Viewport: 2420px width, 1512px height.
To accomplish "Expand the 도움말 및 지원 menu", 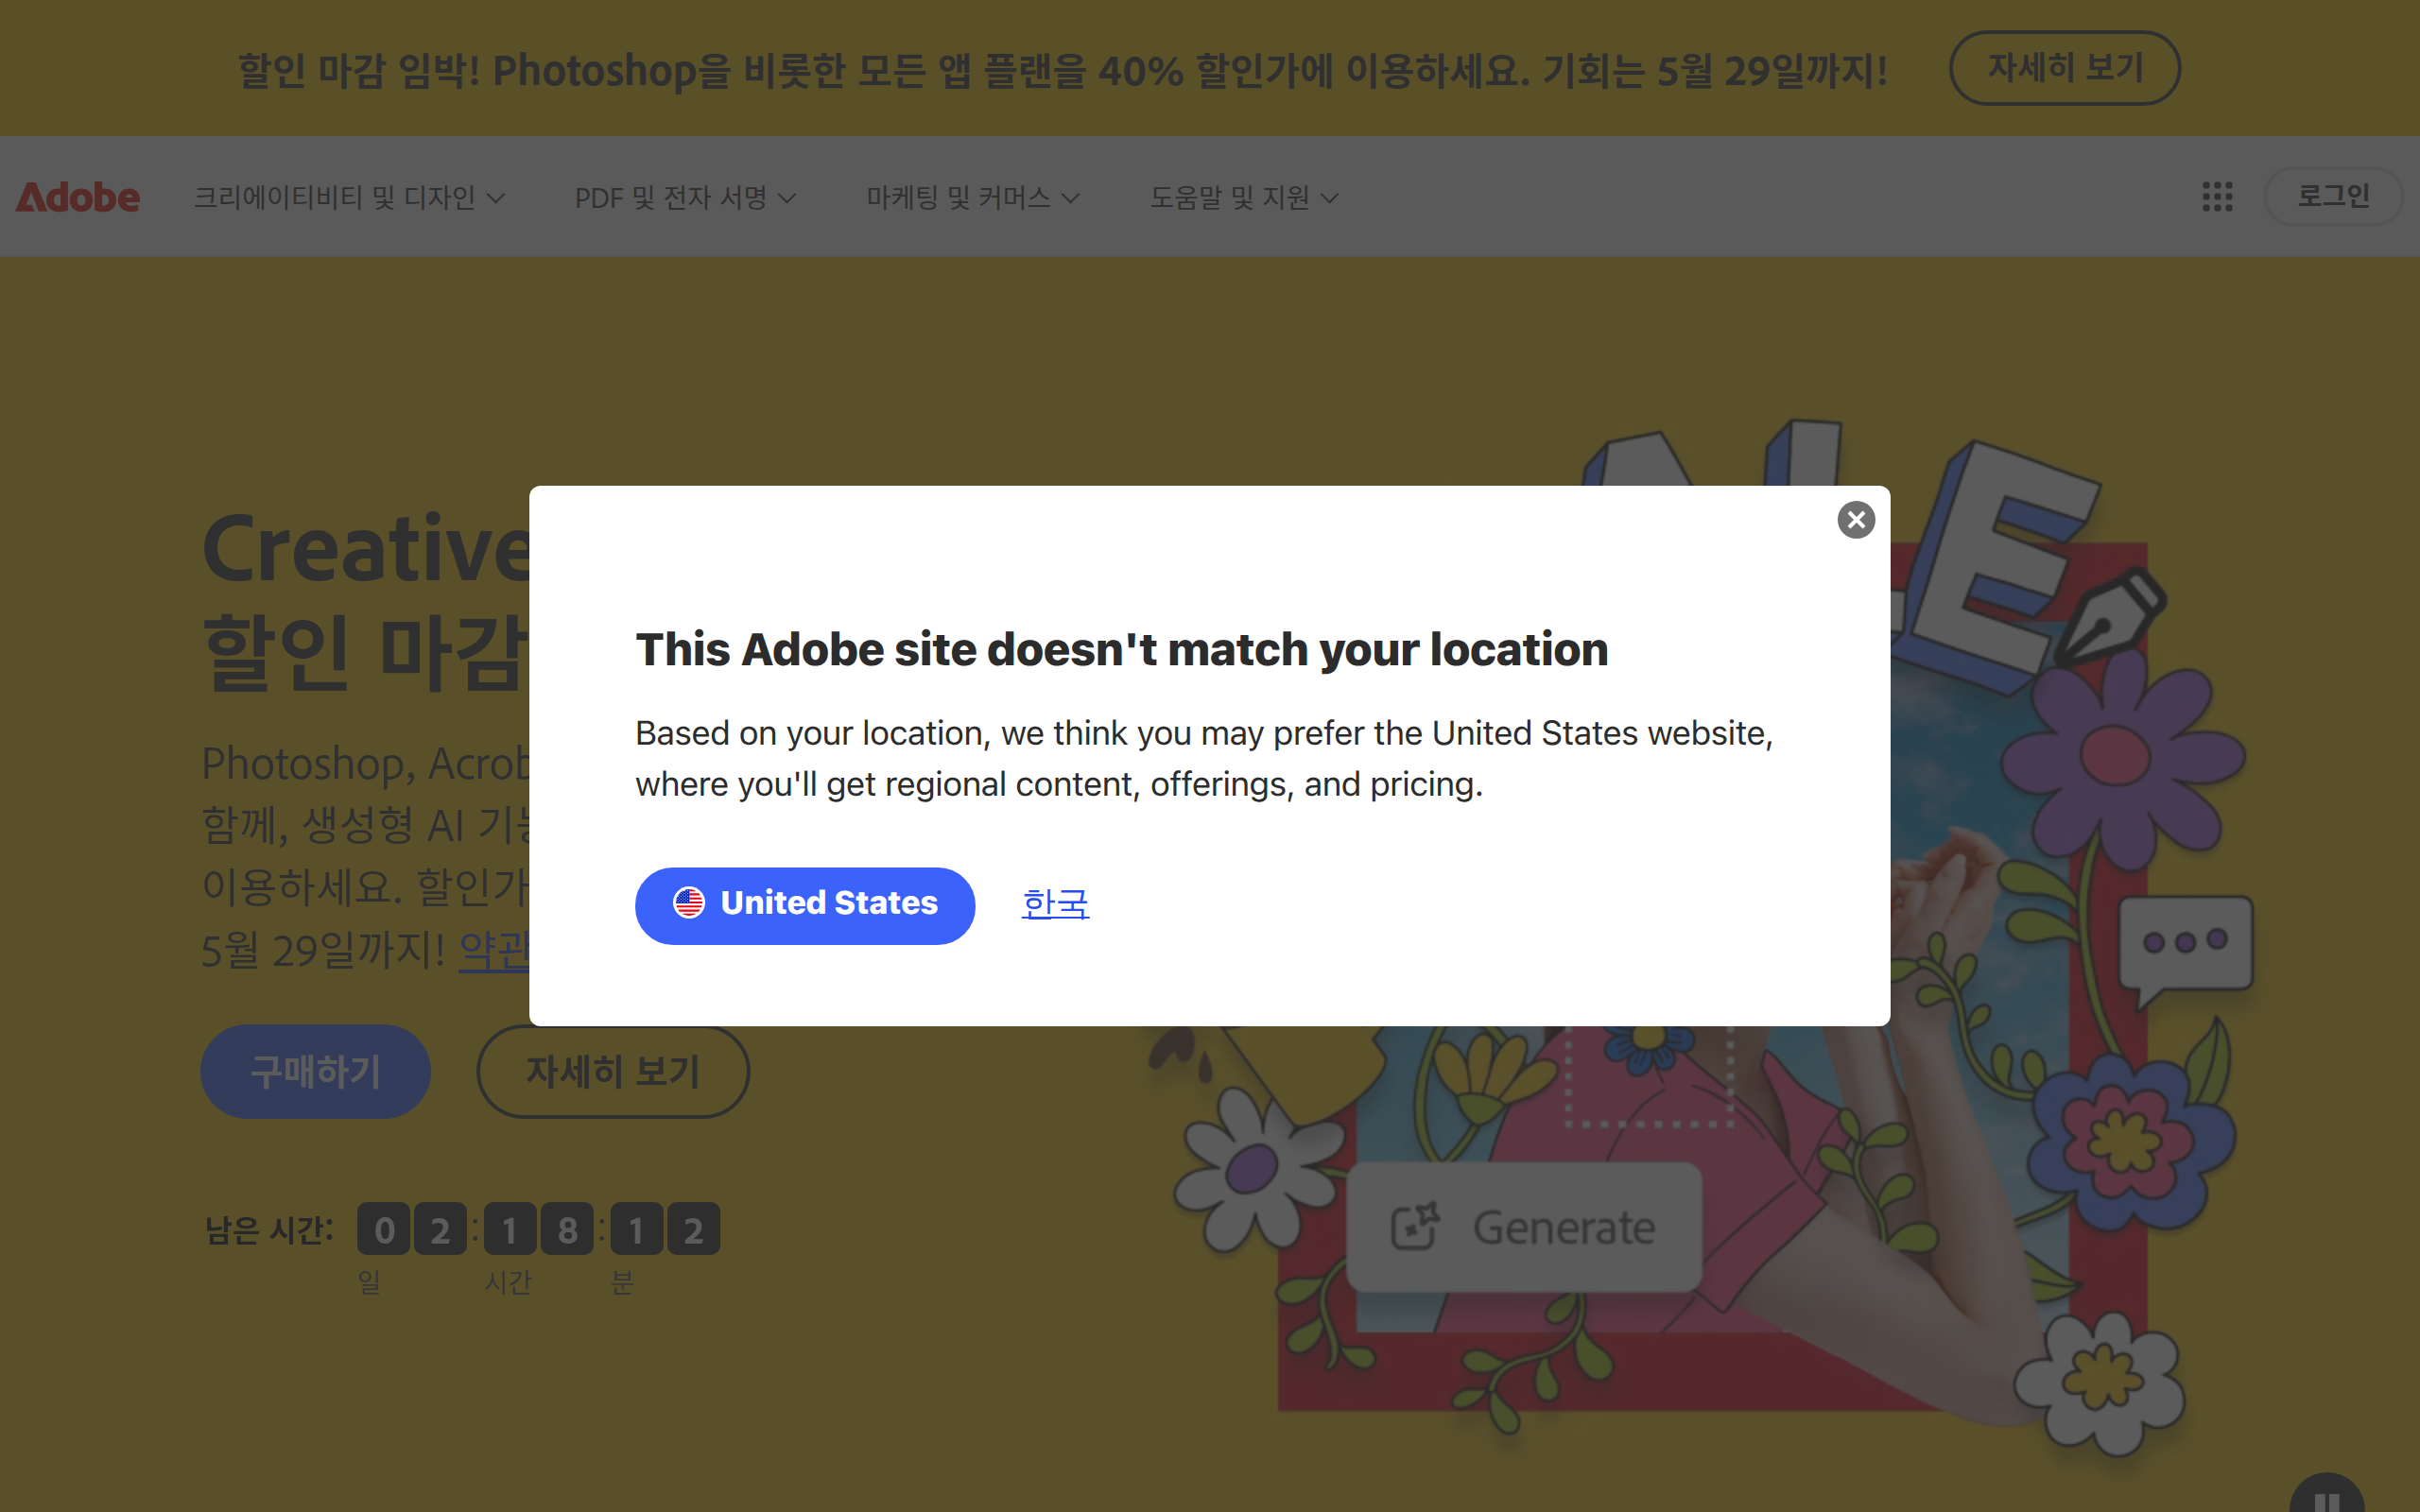I will pos(1244,198).
